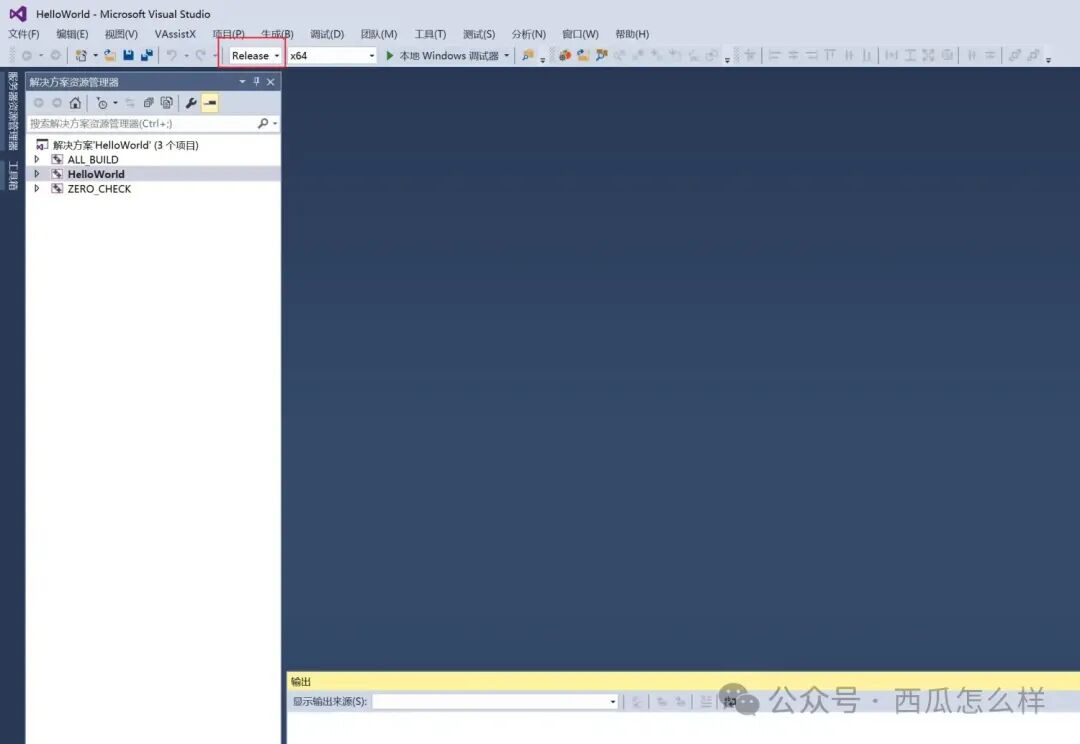Open the 调试(D) debug menu

(x=327, y=34)
